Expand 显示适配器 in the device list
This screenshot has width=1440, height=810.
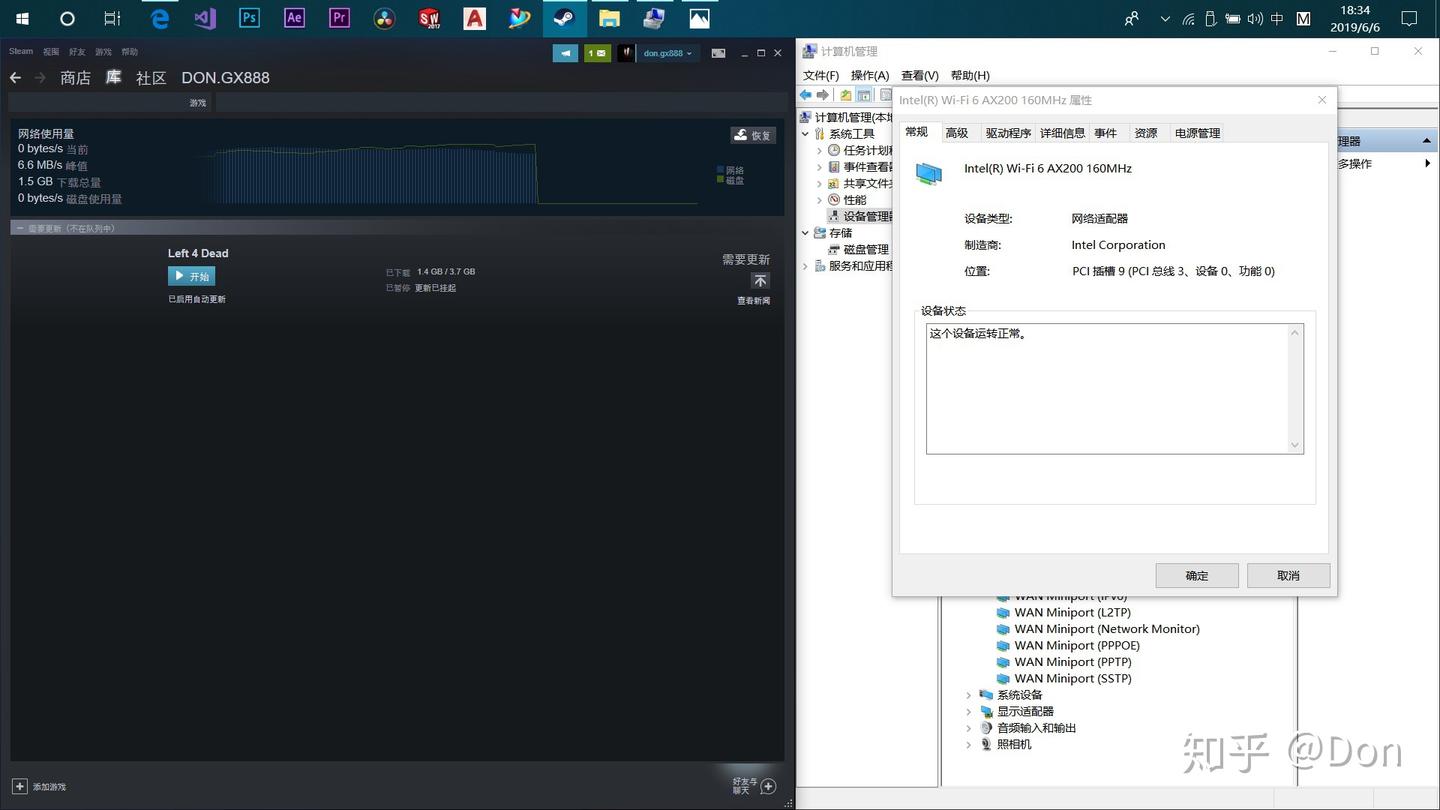pyautogui.click(x=968, y=711)
